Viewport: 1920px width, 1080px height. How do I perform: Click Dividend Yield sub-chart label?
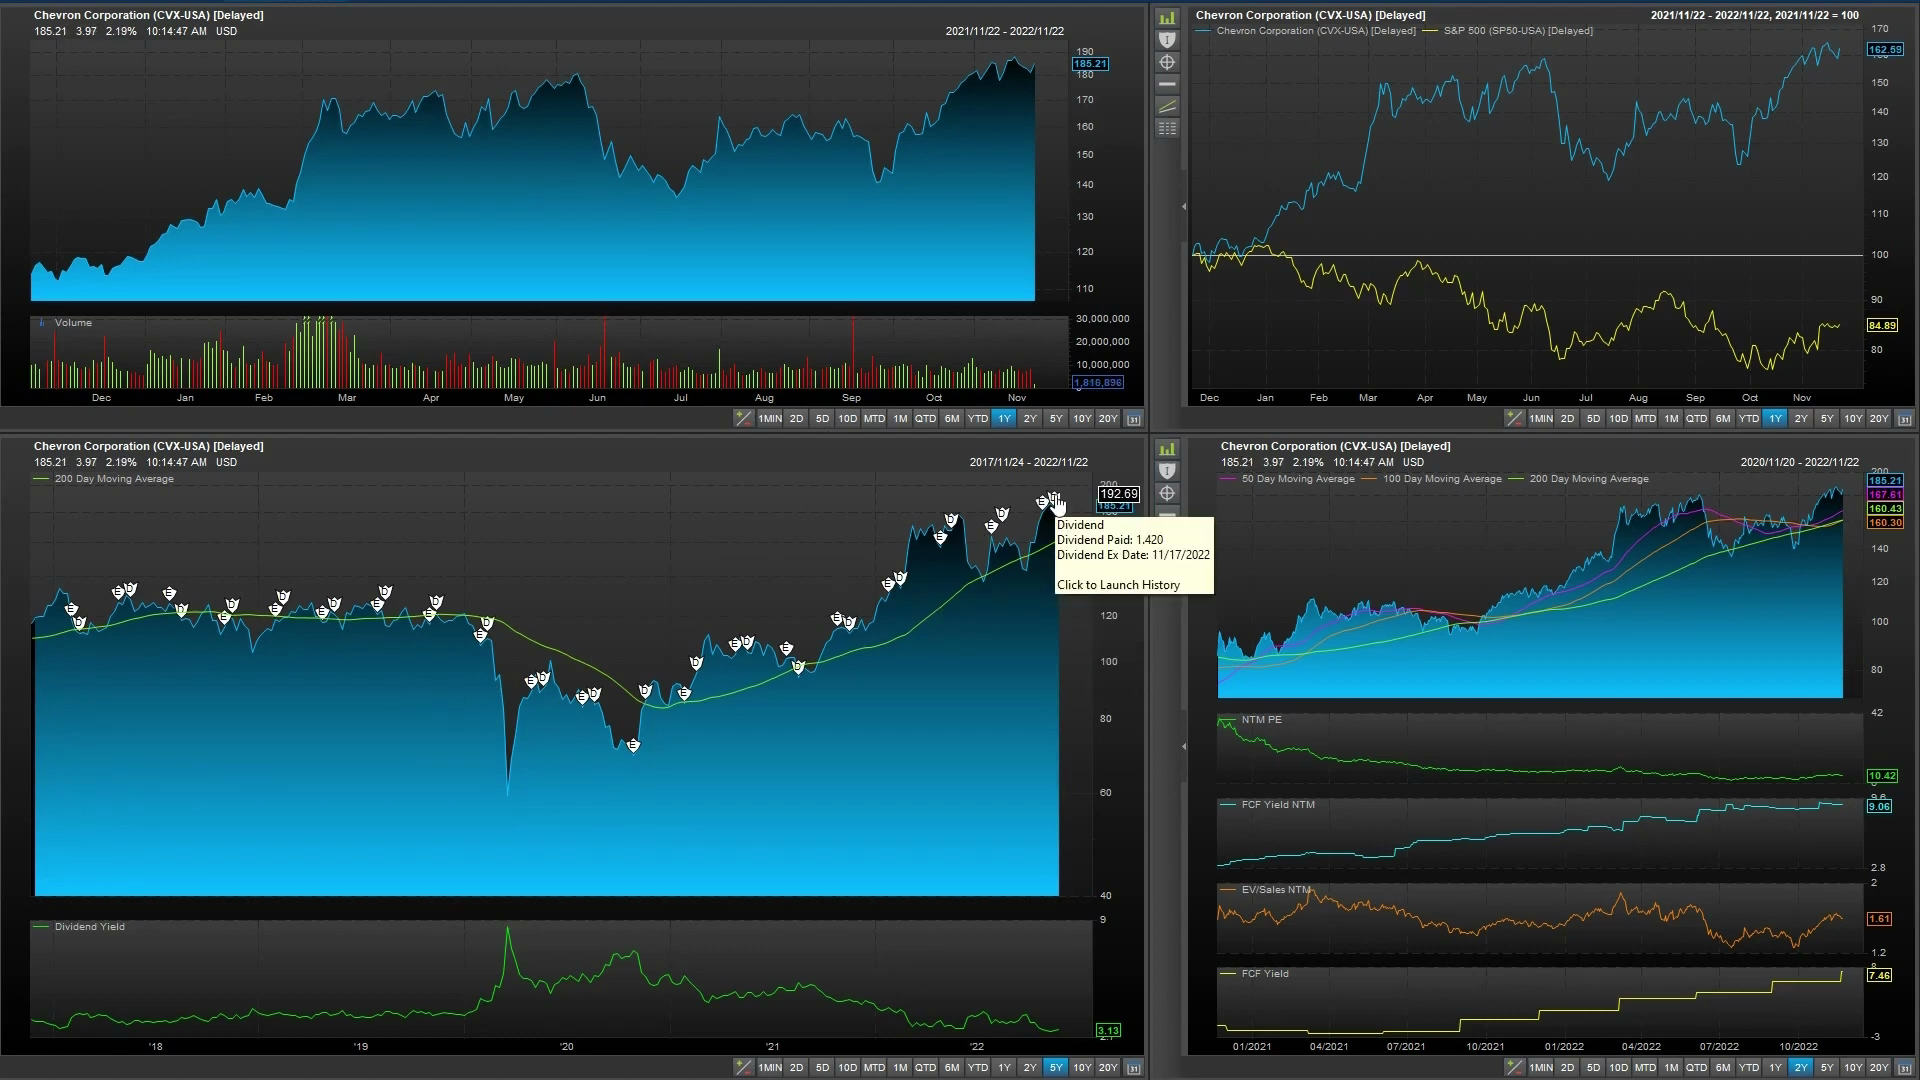coord(90,927)
